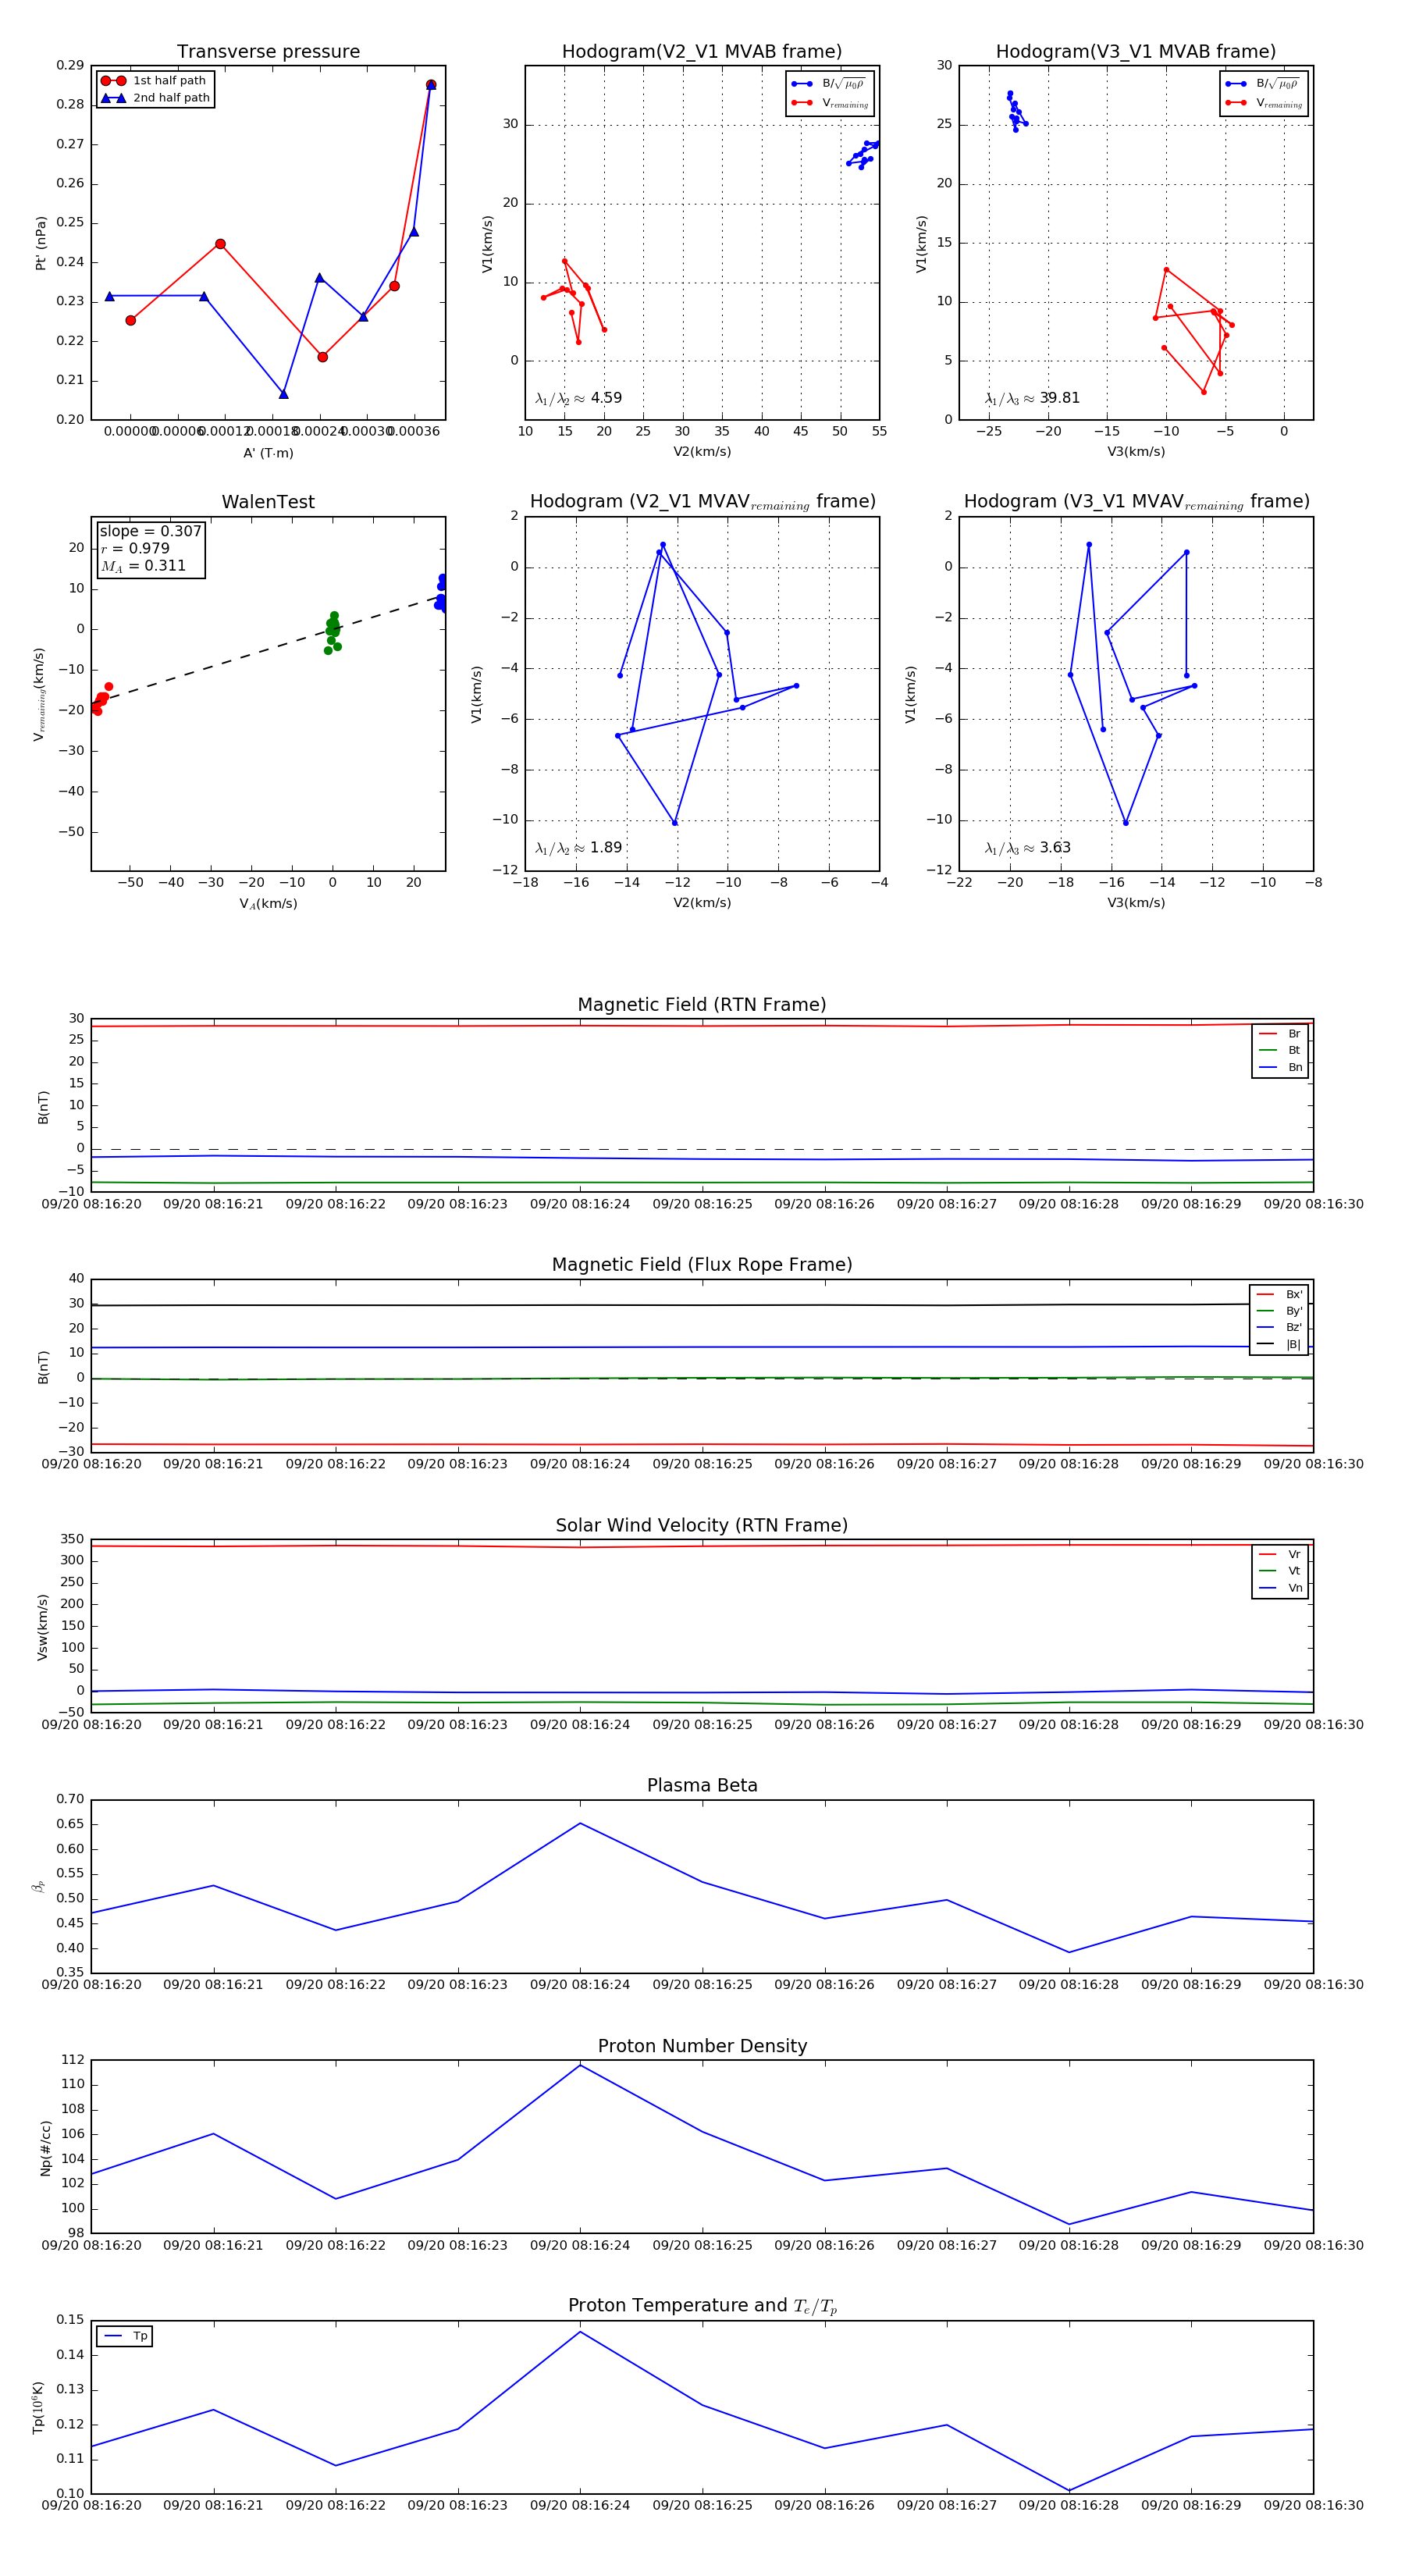Select the 'M_A = 0.311' annotation
The width and height of the screenshot is (1405, 2576).
click(x=143, y=566)
